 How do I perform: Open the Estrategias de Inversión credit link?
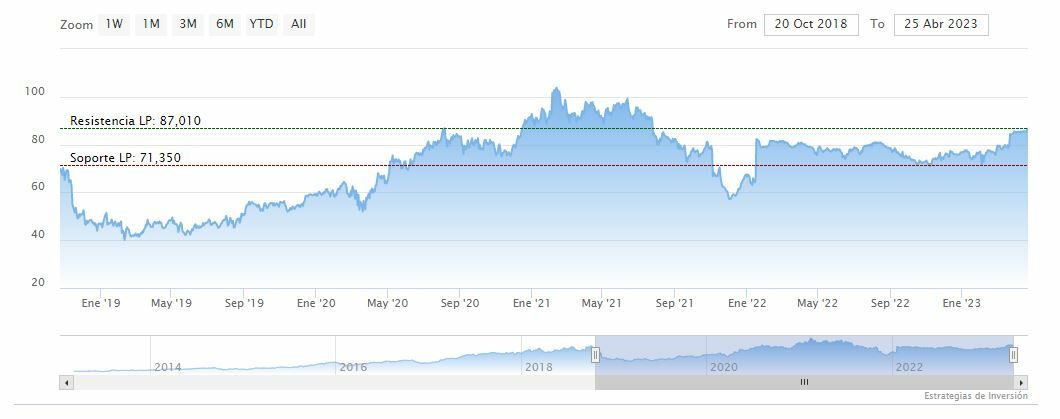point(975,397)
